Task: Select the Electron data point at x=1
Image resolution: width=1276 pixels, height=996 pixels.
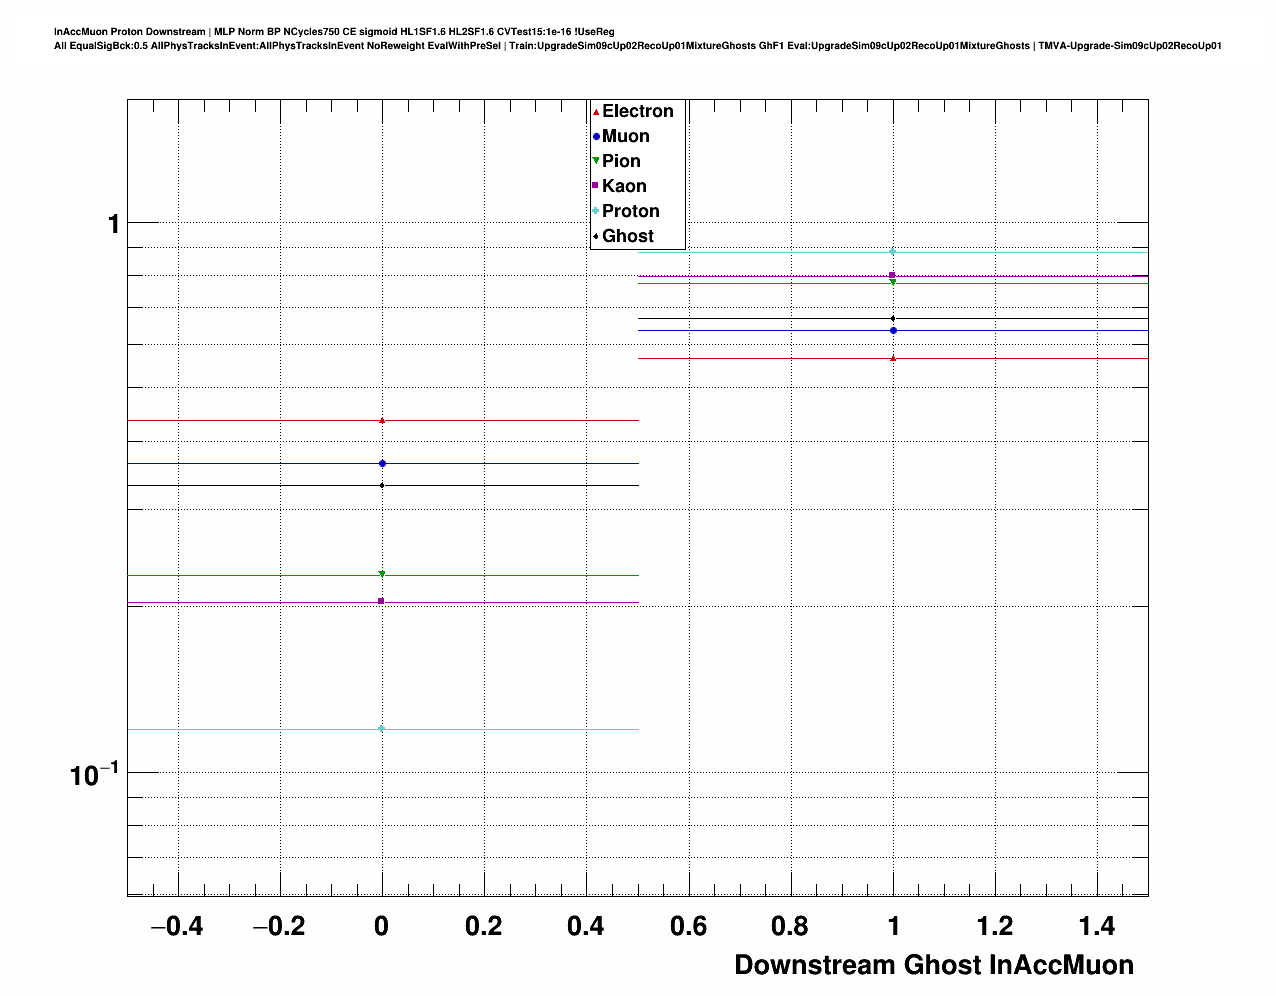Action: [x=893, y=358]
